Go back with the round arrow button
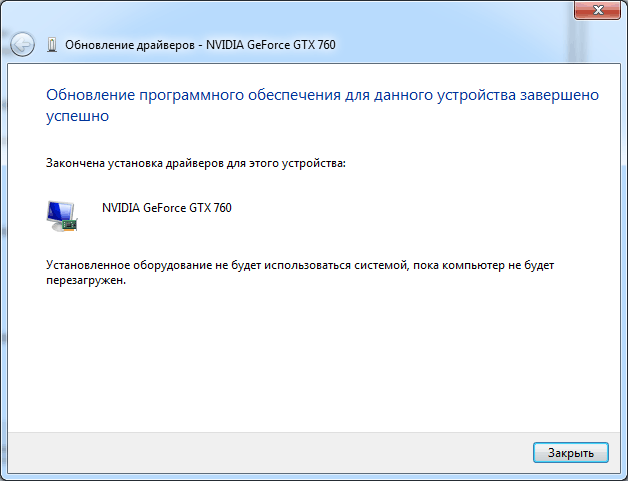This screenshot has width=628, height=481. (22, 44)
